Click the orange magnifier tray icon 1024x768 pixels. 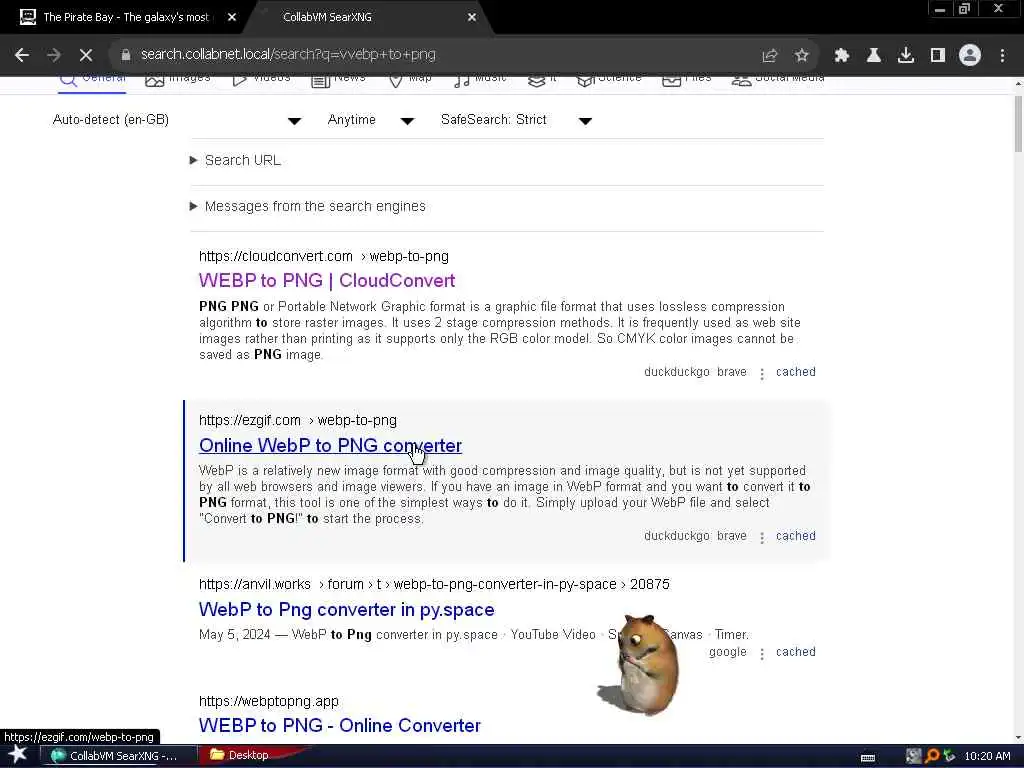coord(932,756)
